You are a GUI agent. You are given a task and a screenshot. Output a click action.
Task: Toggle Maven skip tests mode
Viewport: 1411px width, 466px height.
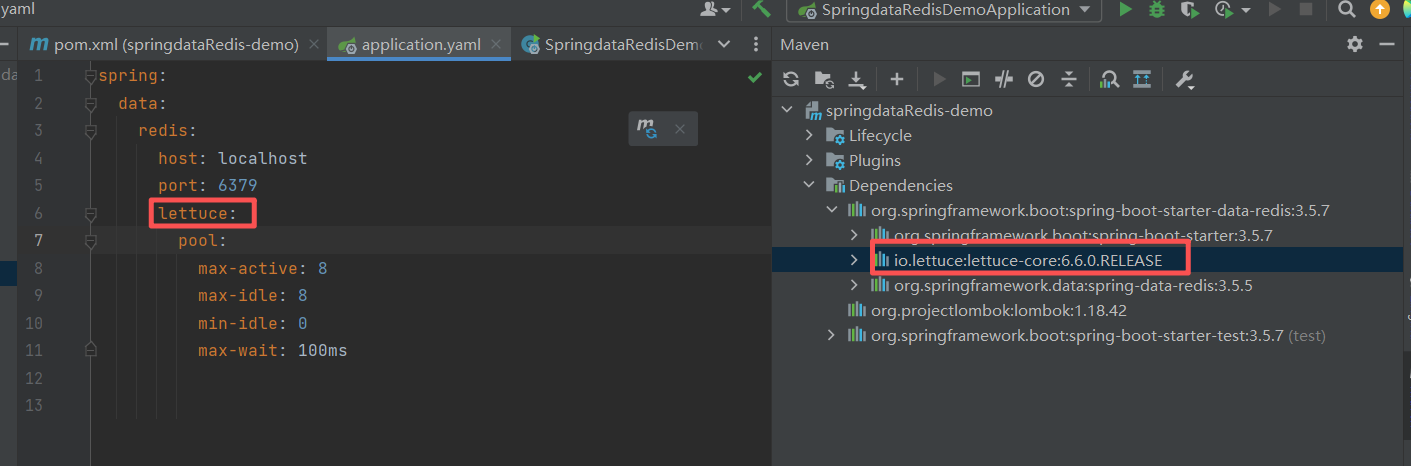(1036, 79)
